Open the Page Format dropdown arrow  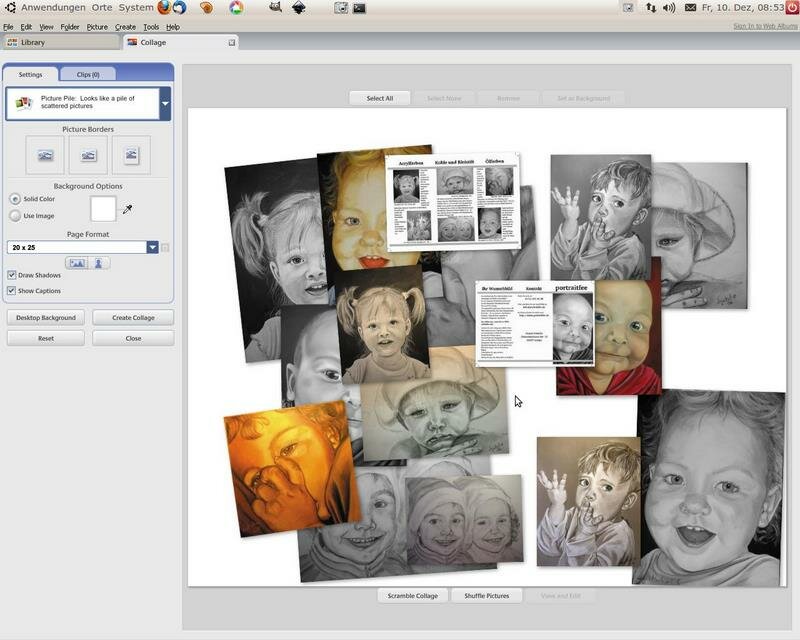click(153, 248)
